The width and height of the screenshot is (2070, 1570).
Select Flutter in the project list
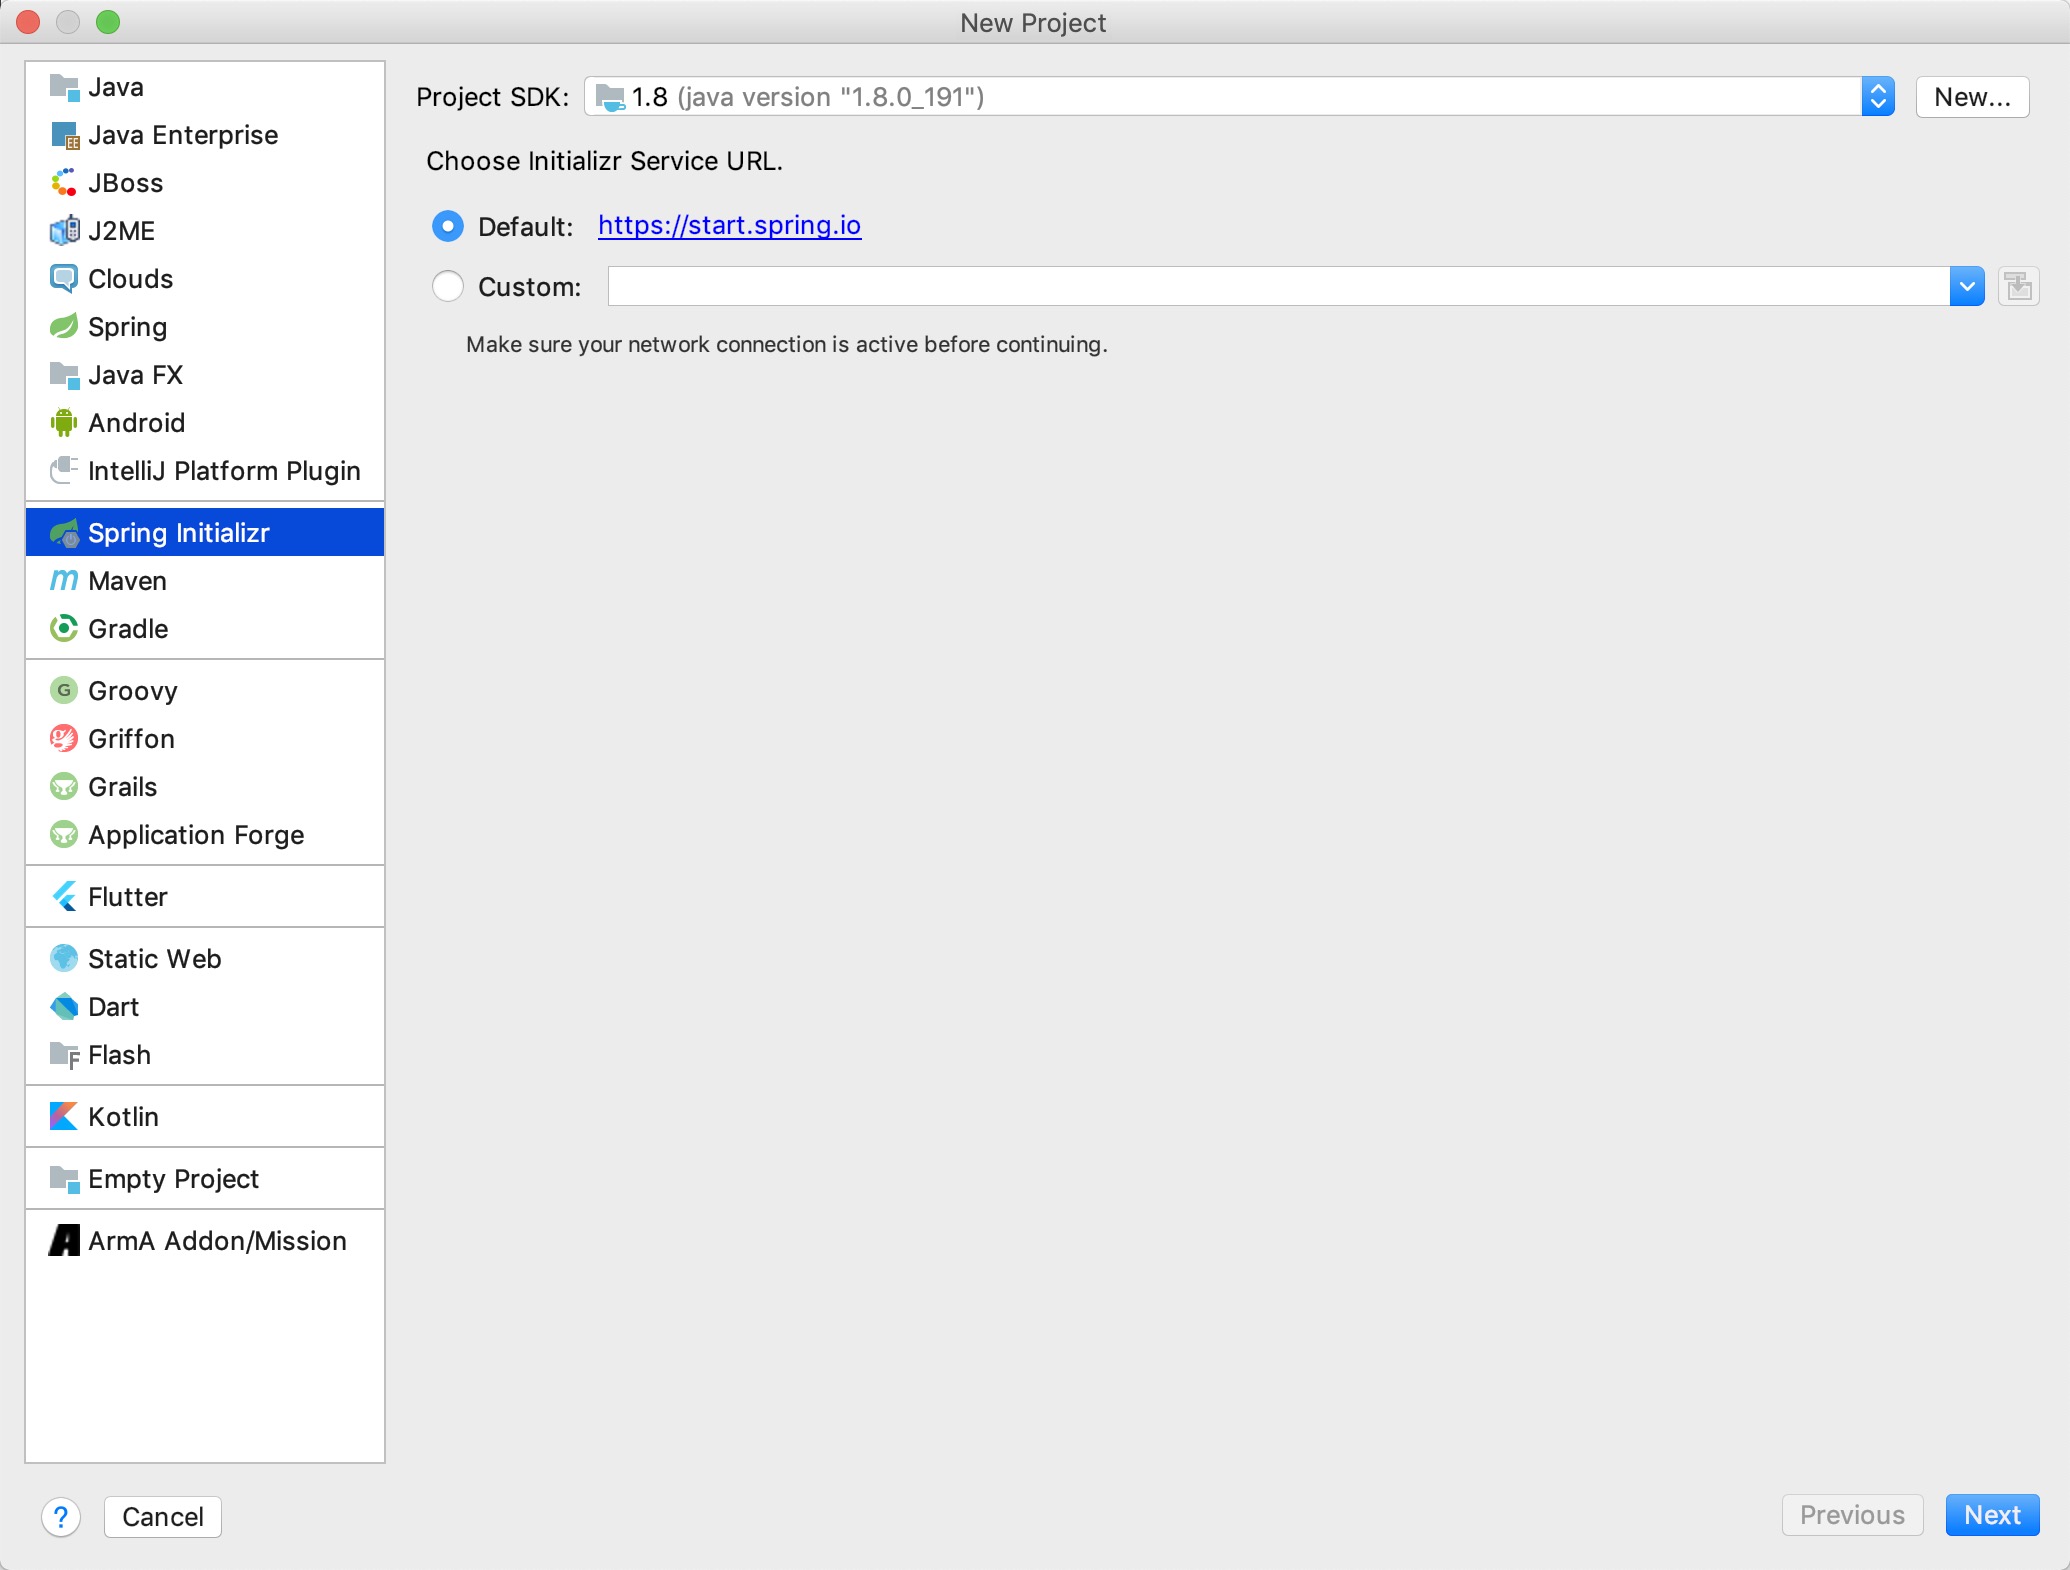[x=205, y=897]
